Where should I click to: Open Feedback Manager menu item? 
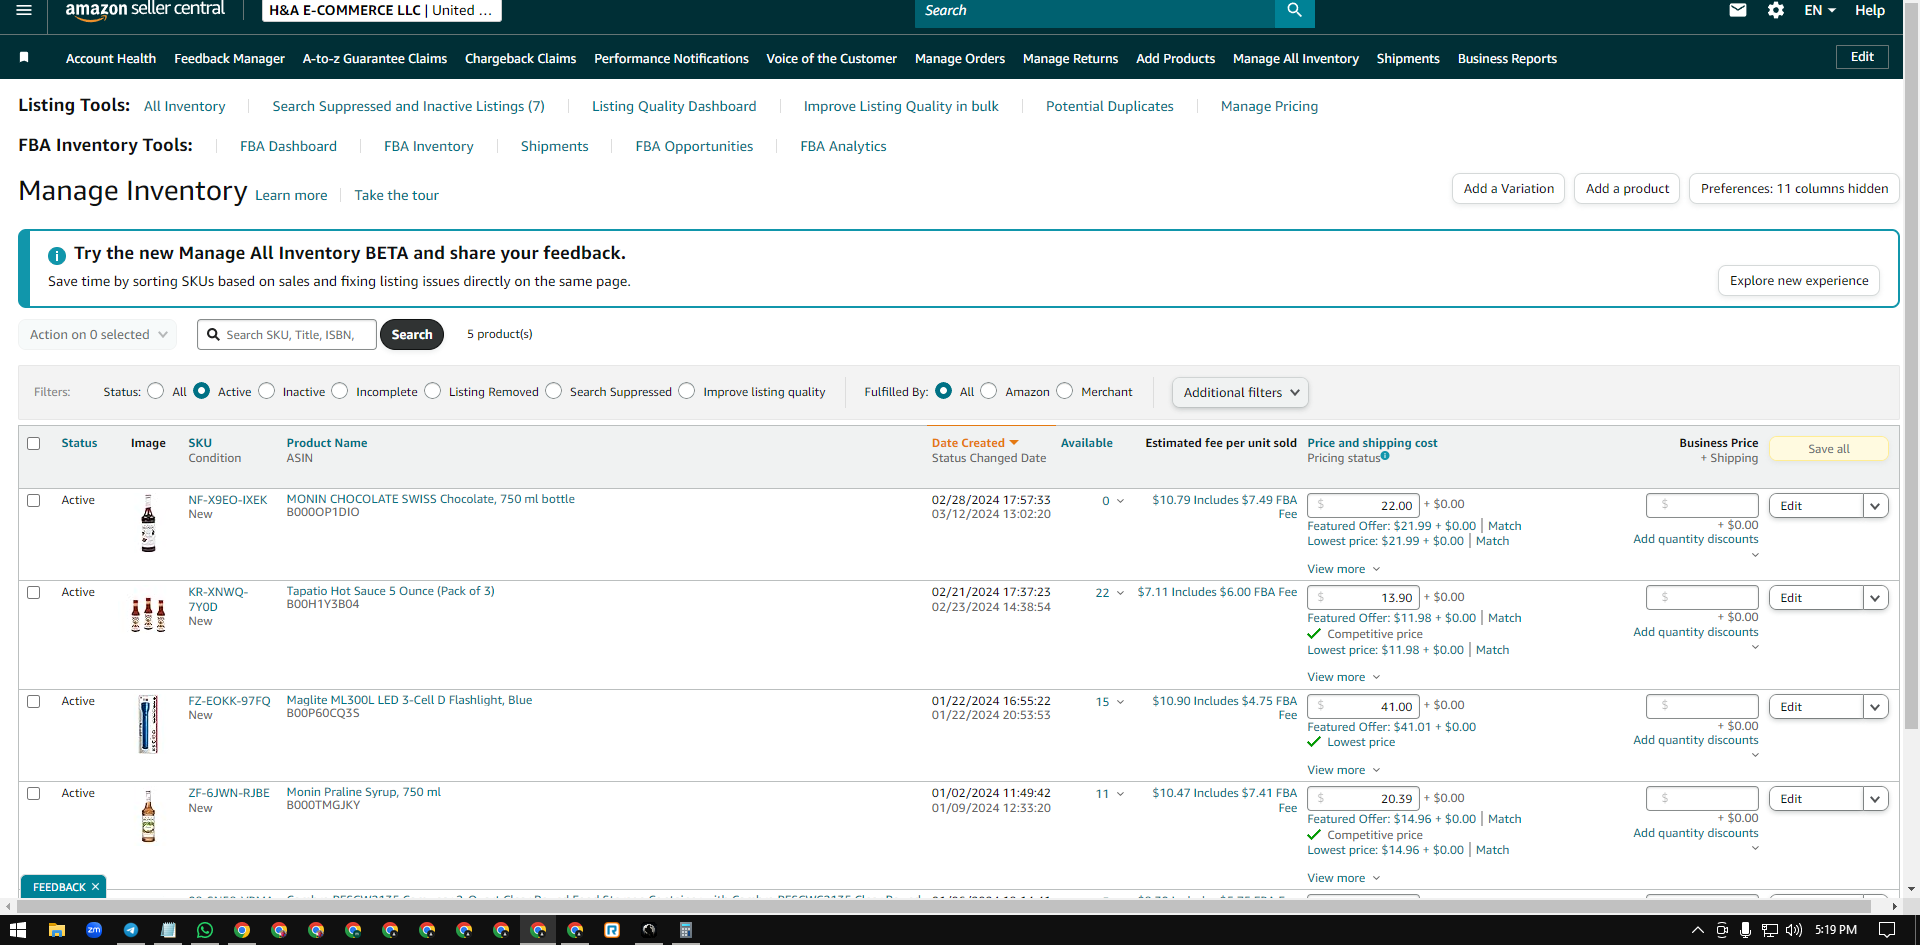[x=229, y=58]
